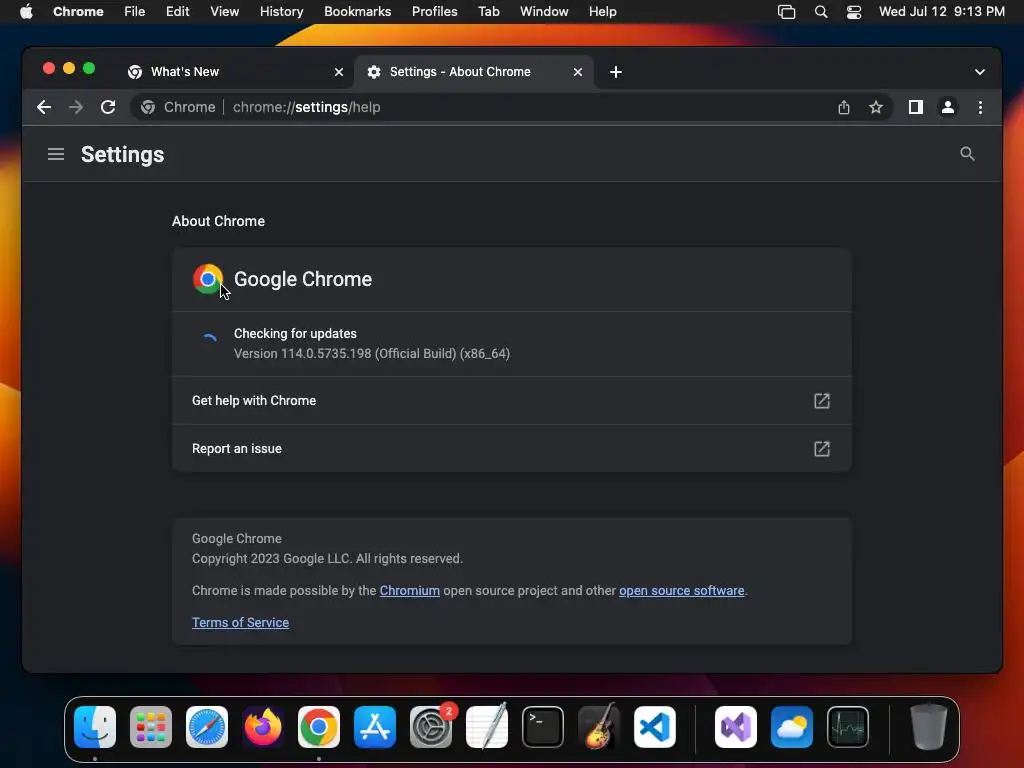Open the Apple menu
Viewport: 1024px width, 768px height.
(x=26, y=12)
